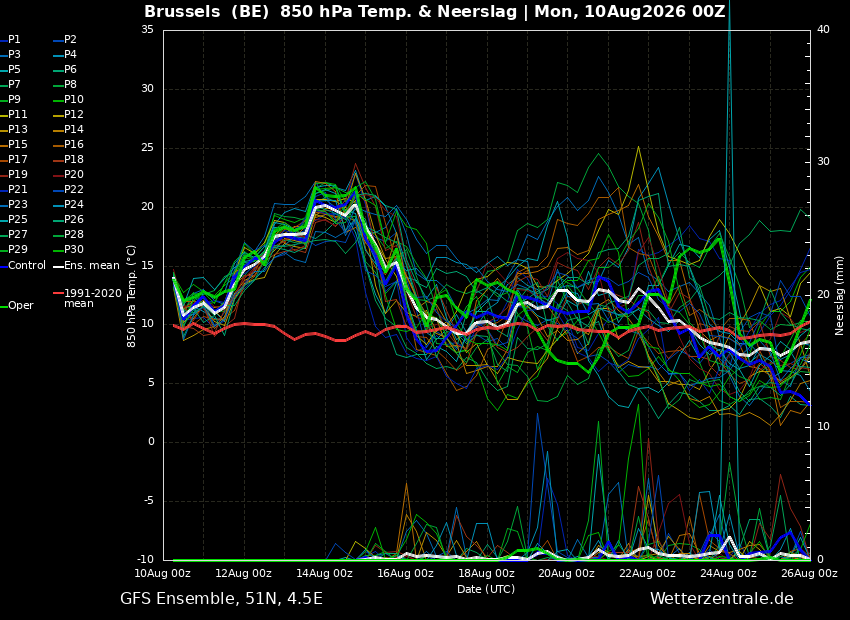Image resolution: width=850 pixels, height=620 pixels.
Task: Click the GFS Ensemble, 51N, 4.5E caption
Action: click(221, 599)
